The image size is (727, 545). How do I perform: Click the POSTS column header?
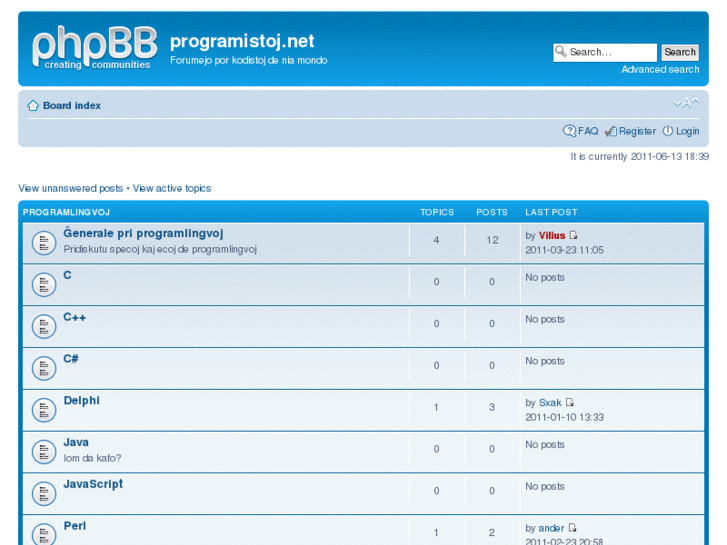click(x=492, y=212)
